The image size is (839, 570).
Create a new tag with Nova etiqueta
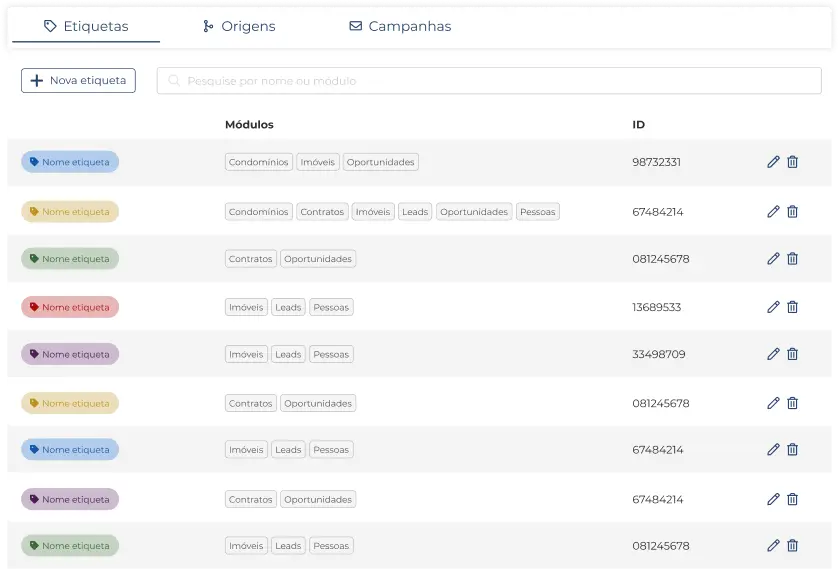pos(78,80)
